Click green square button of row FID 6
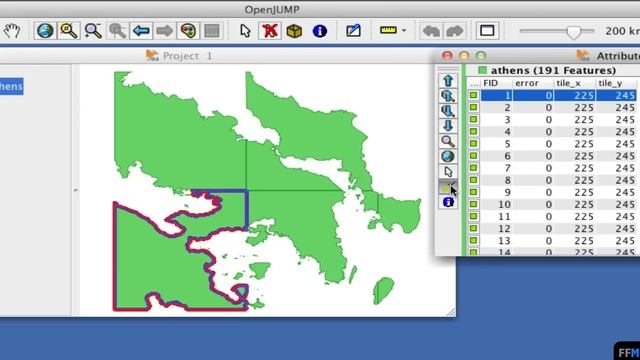Screen dimensions: 640x360 coord(473,156)
